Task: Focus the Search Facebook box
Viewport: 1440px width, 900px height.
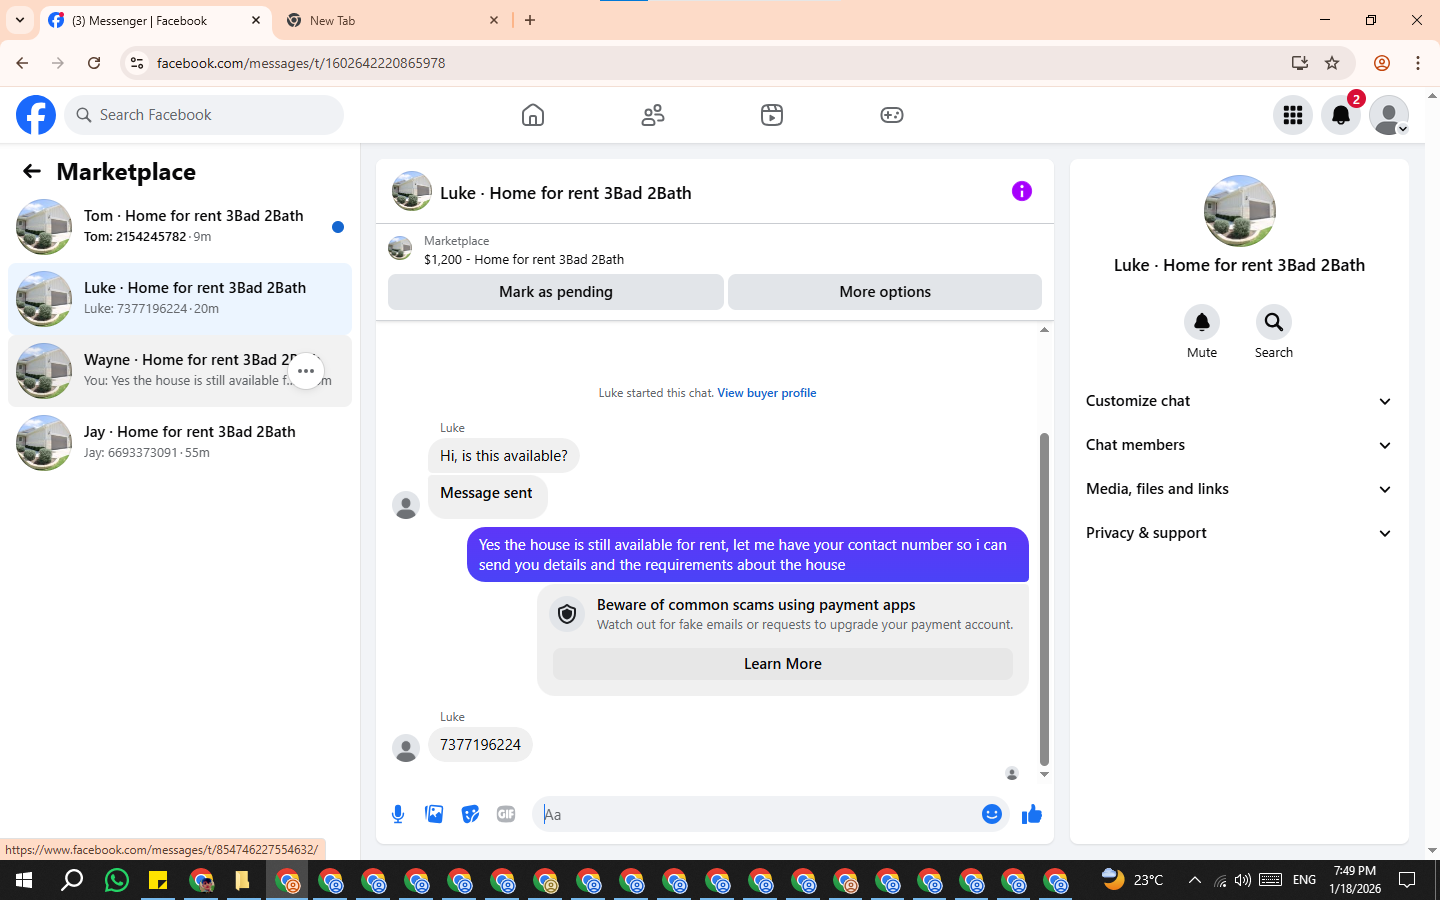Action: [204, 115]
